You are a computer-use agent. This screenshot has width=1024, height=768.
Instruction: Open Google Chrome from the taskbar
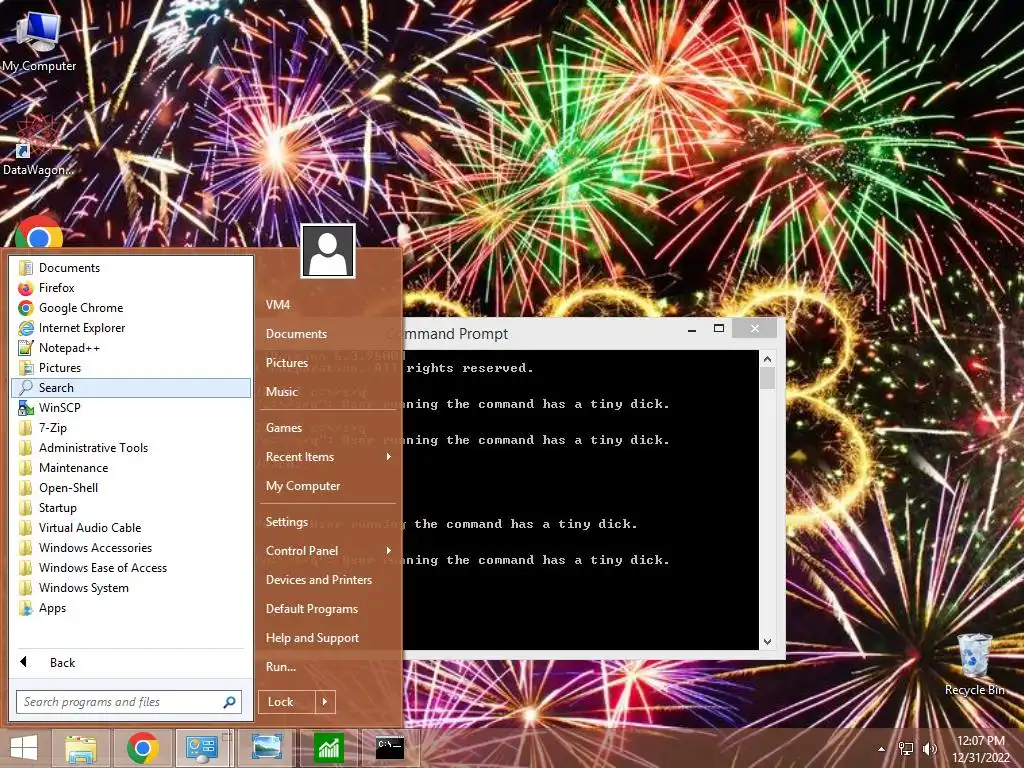click(142, 748)
